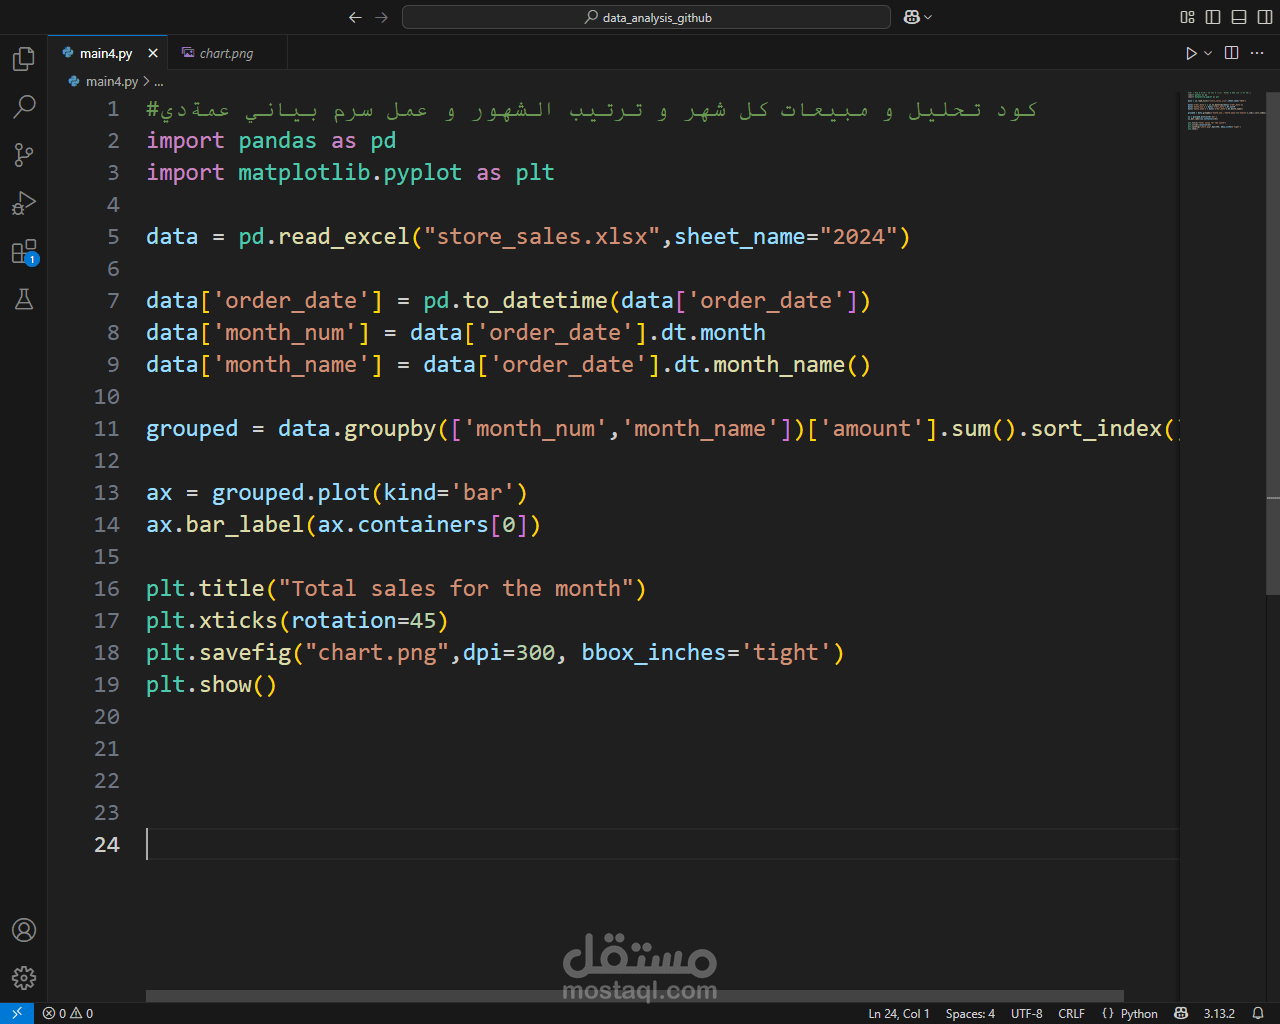
Task: Close the main4.py tab
Action: 153,53
